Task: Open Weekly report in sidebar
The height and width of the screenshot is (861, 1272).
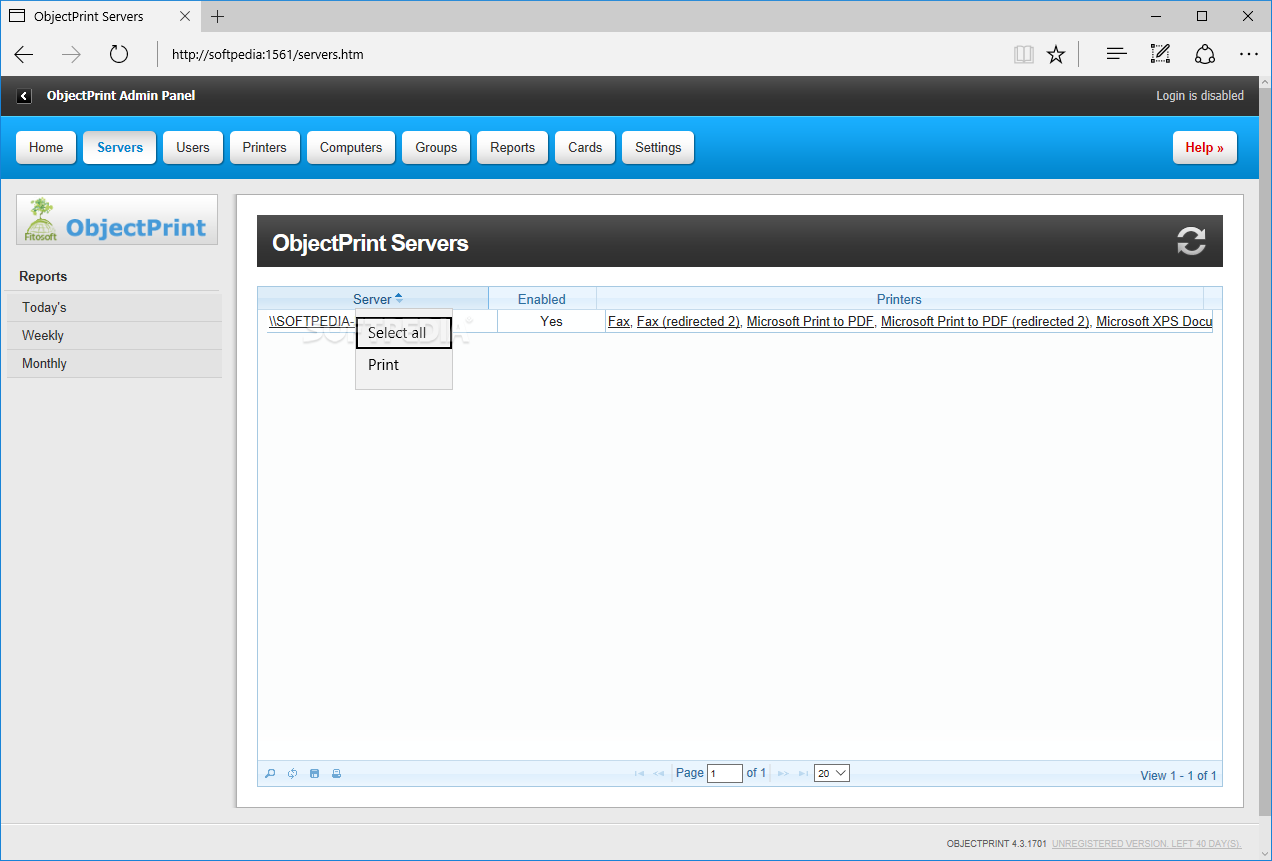Action: (x=114, y=335)
